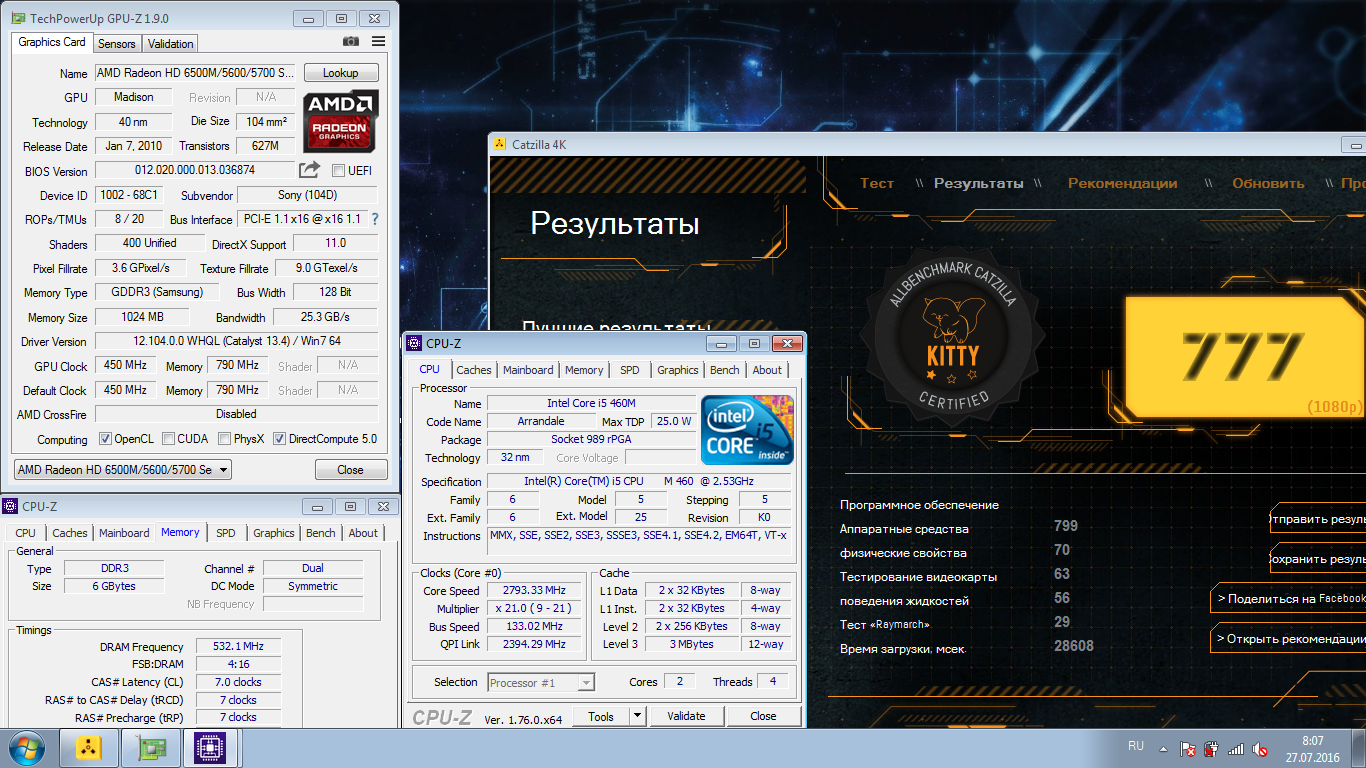Click the Сохранить результат button

(x=1317, y=559)
